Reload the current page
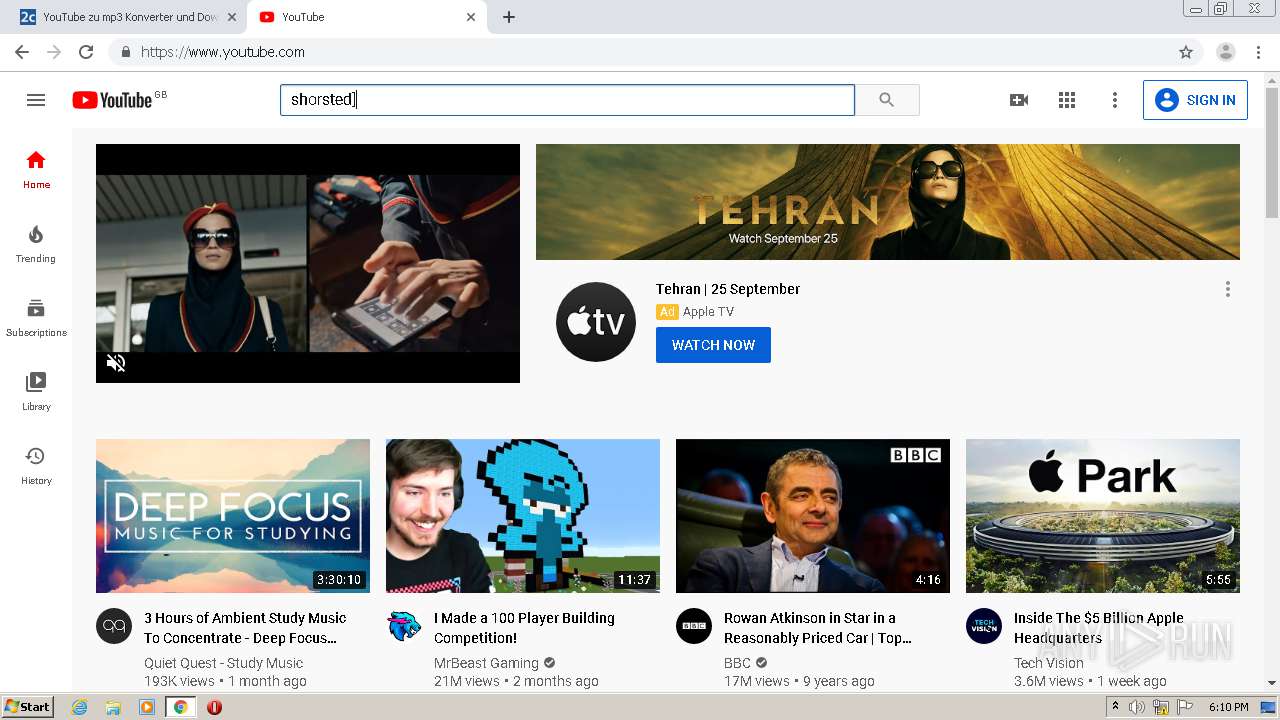This screenshot has width=1280, height=720. [86, 52]
